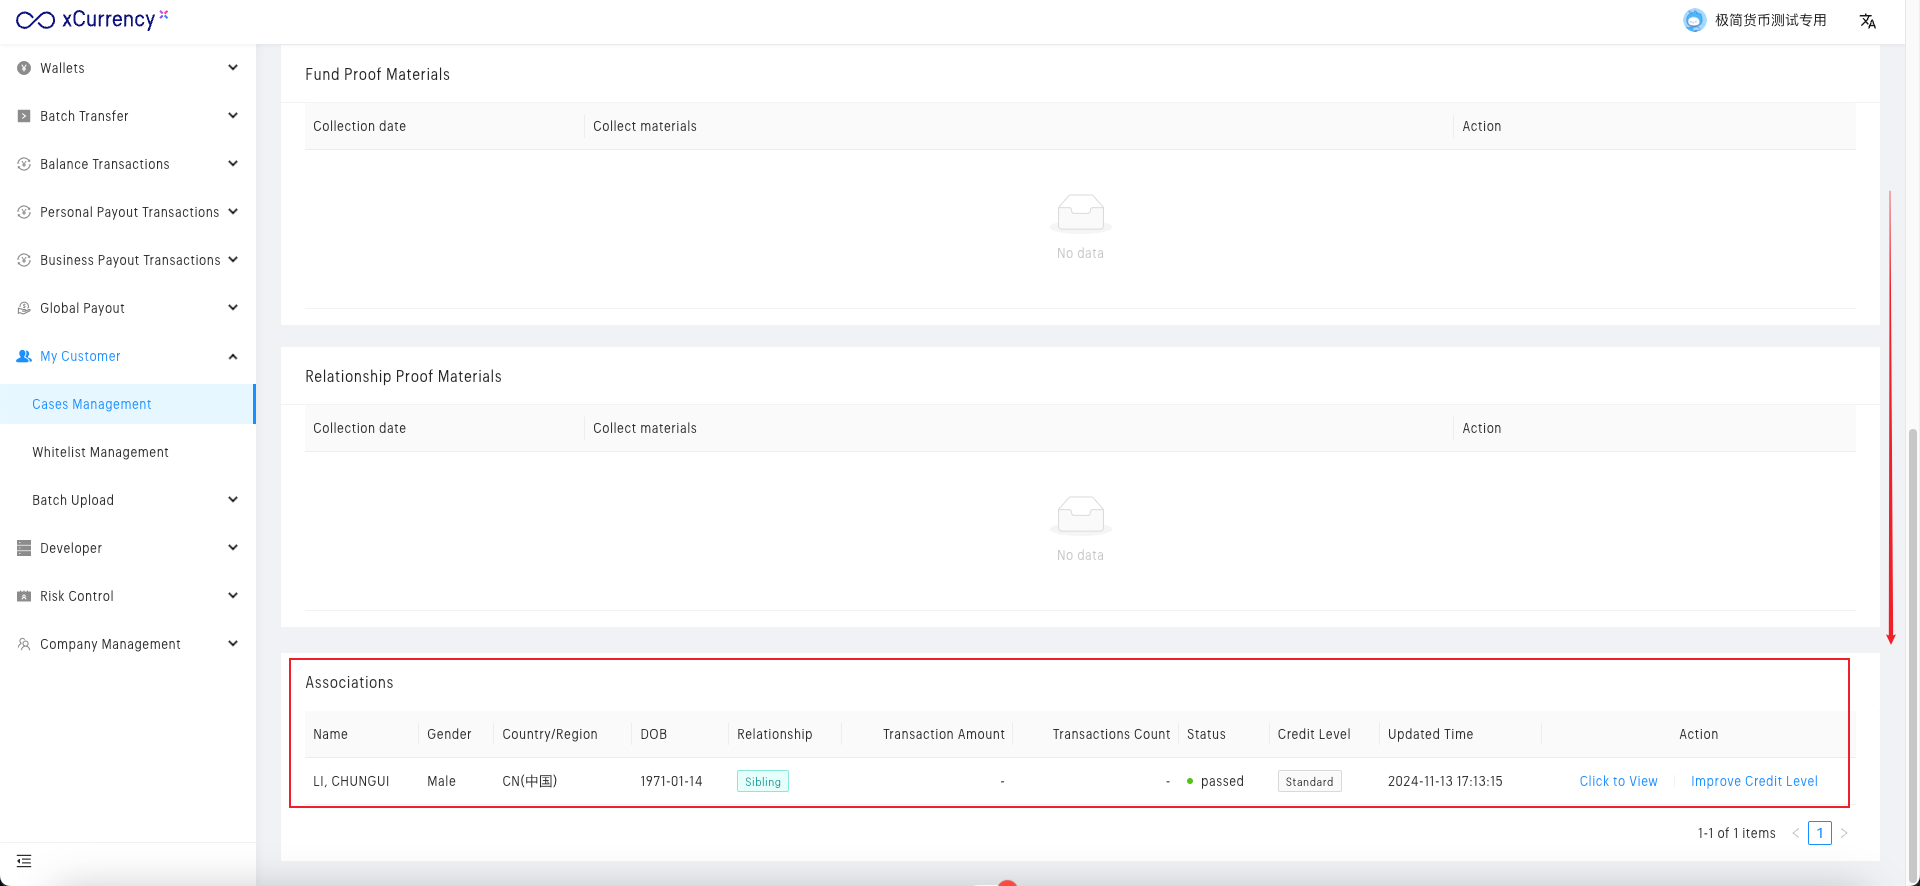Click the Personal Payout Transactions icon
This screenshot has height=886, width=1920.
[24, 212]
